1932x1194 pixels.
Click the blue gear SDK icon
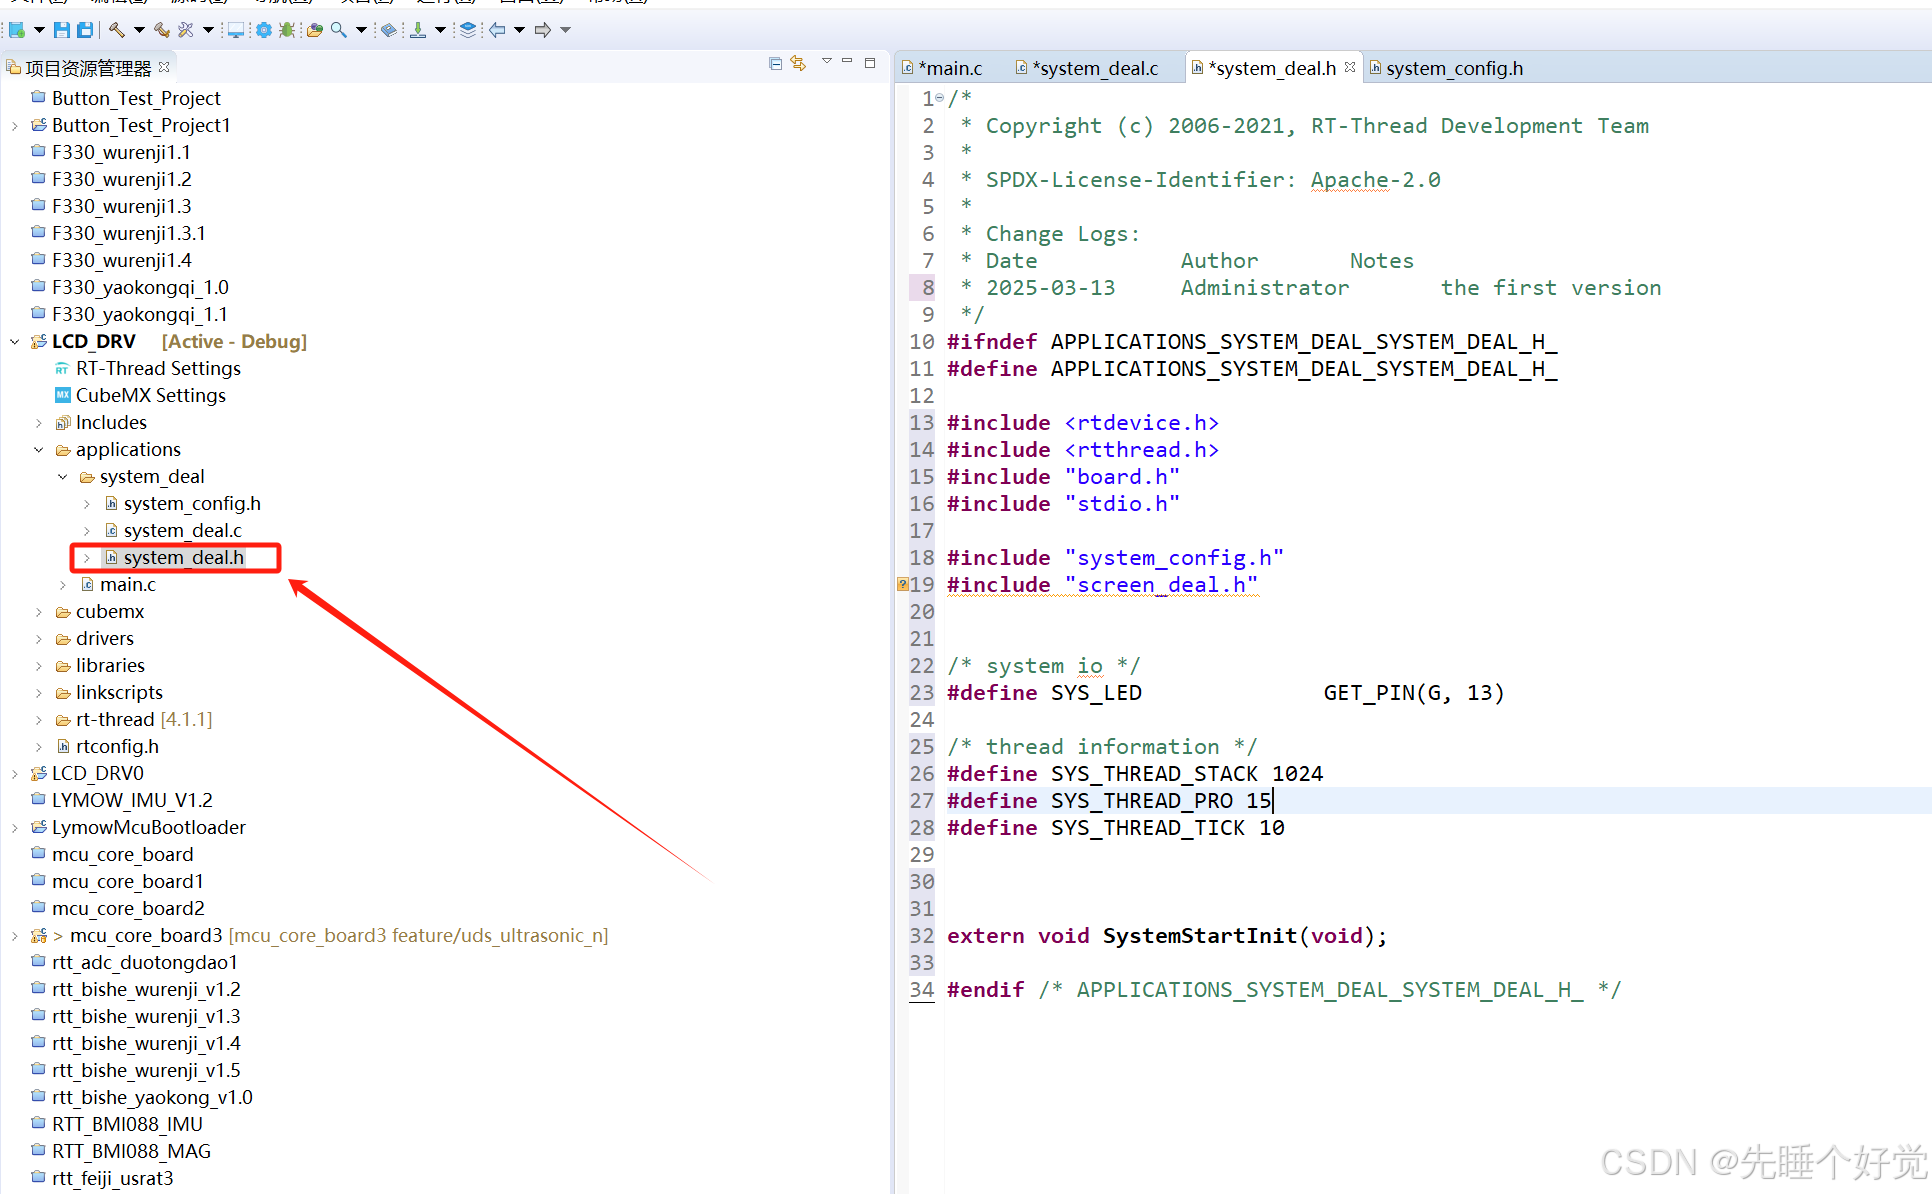(x=264, y=30)
